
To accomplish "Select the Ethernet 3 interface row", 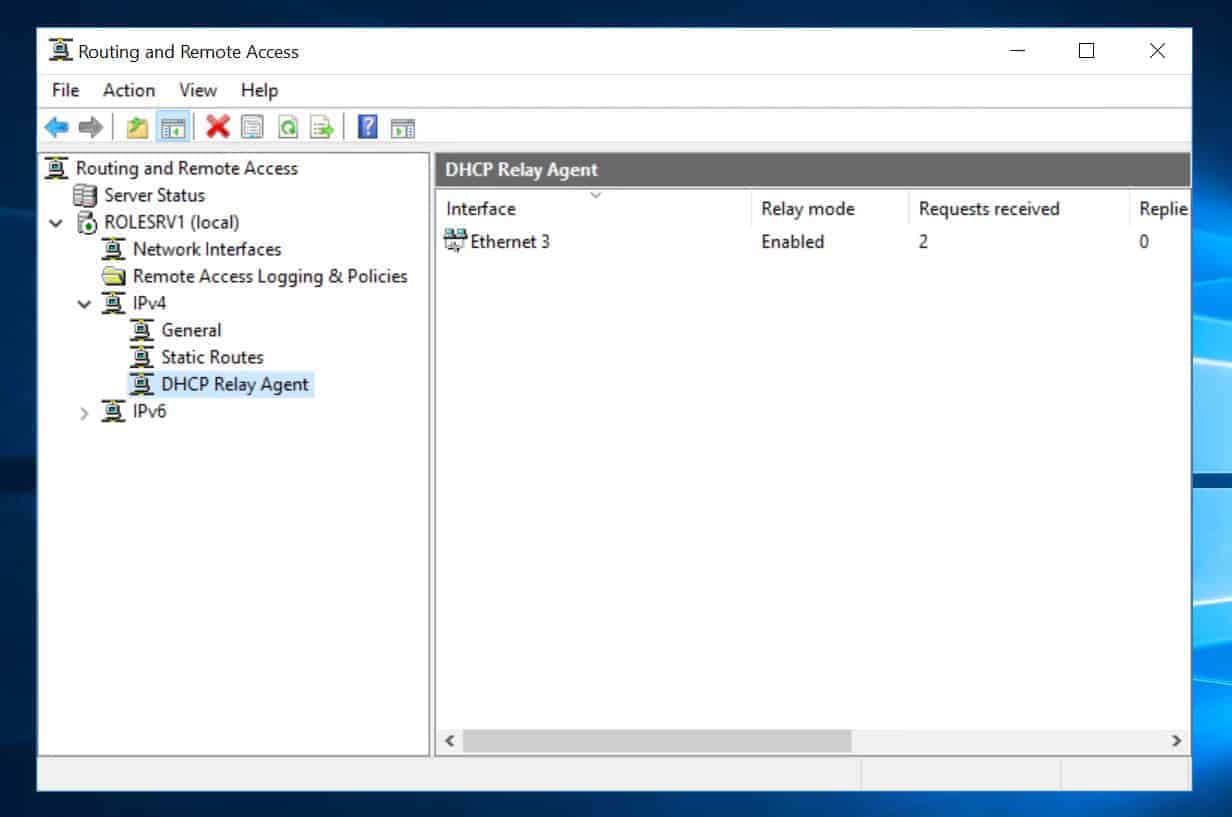I will (x=814, y=241).
